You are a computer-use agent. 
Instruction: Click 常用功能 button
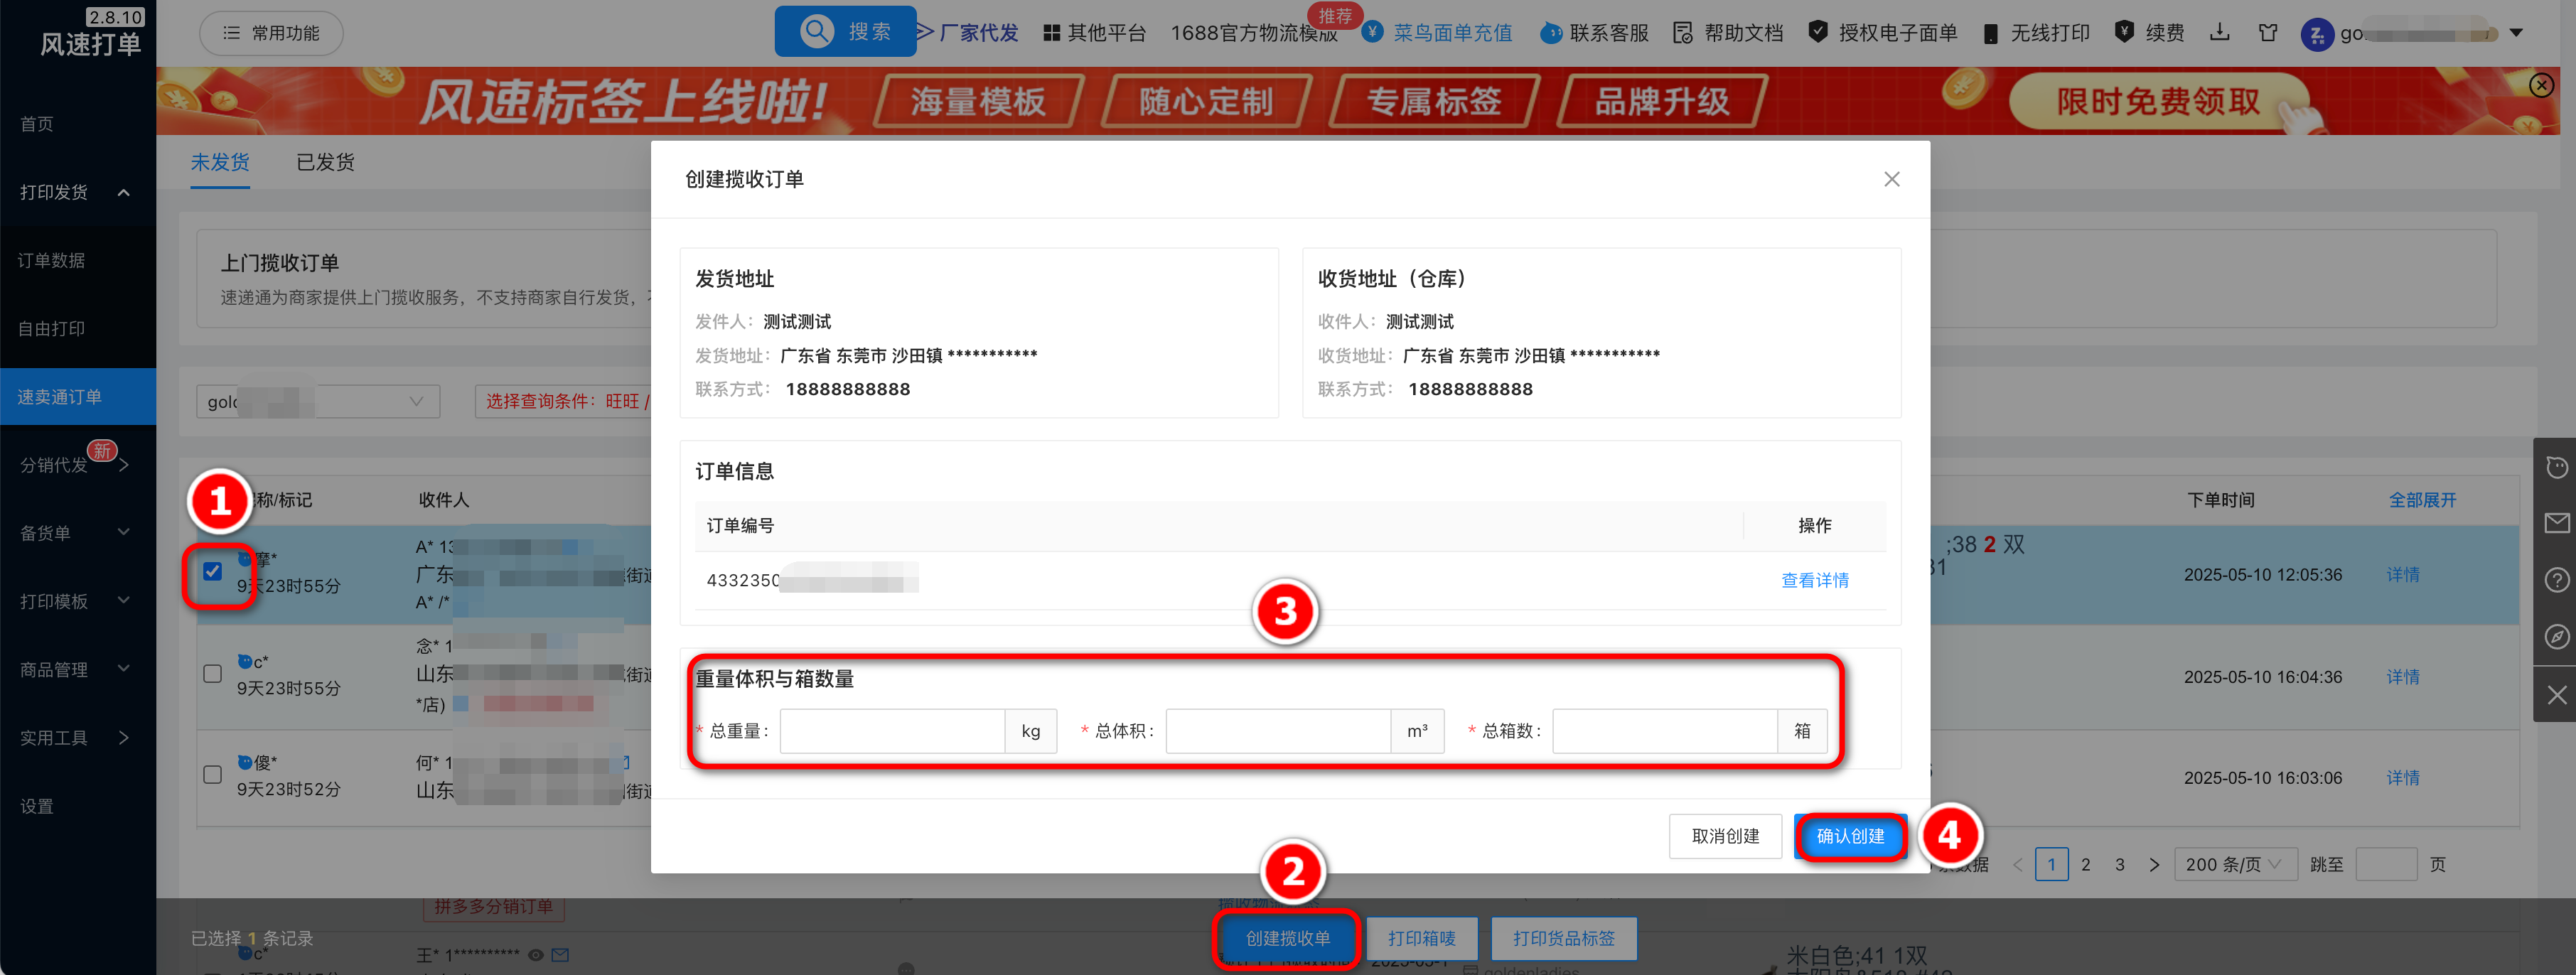271,33
